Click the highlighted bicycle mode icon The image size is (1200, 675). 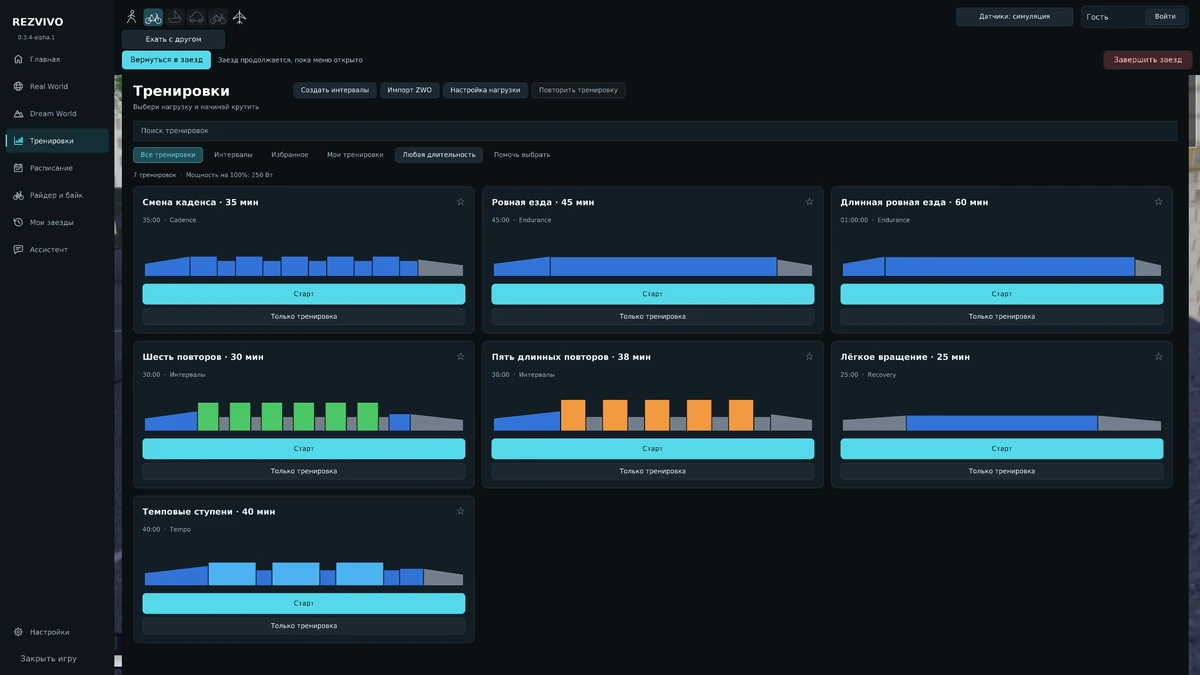tap(153, 17)
